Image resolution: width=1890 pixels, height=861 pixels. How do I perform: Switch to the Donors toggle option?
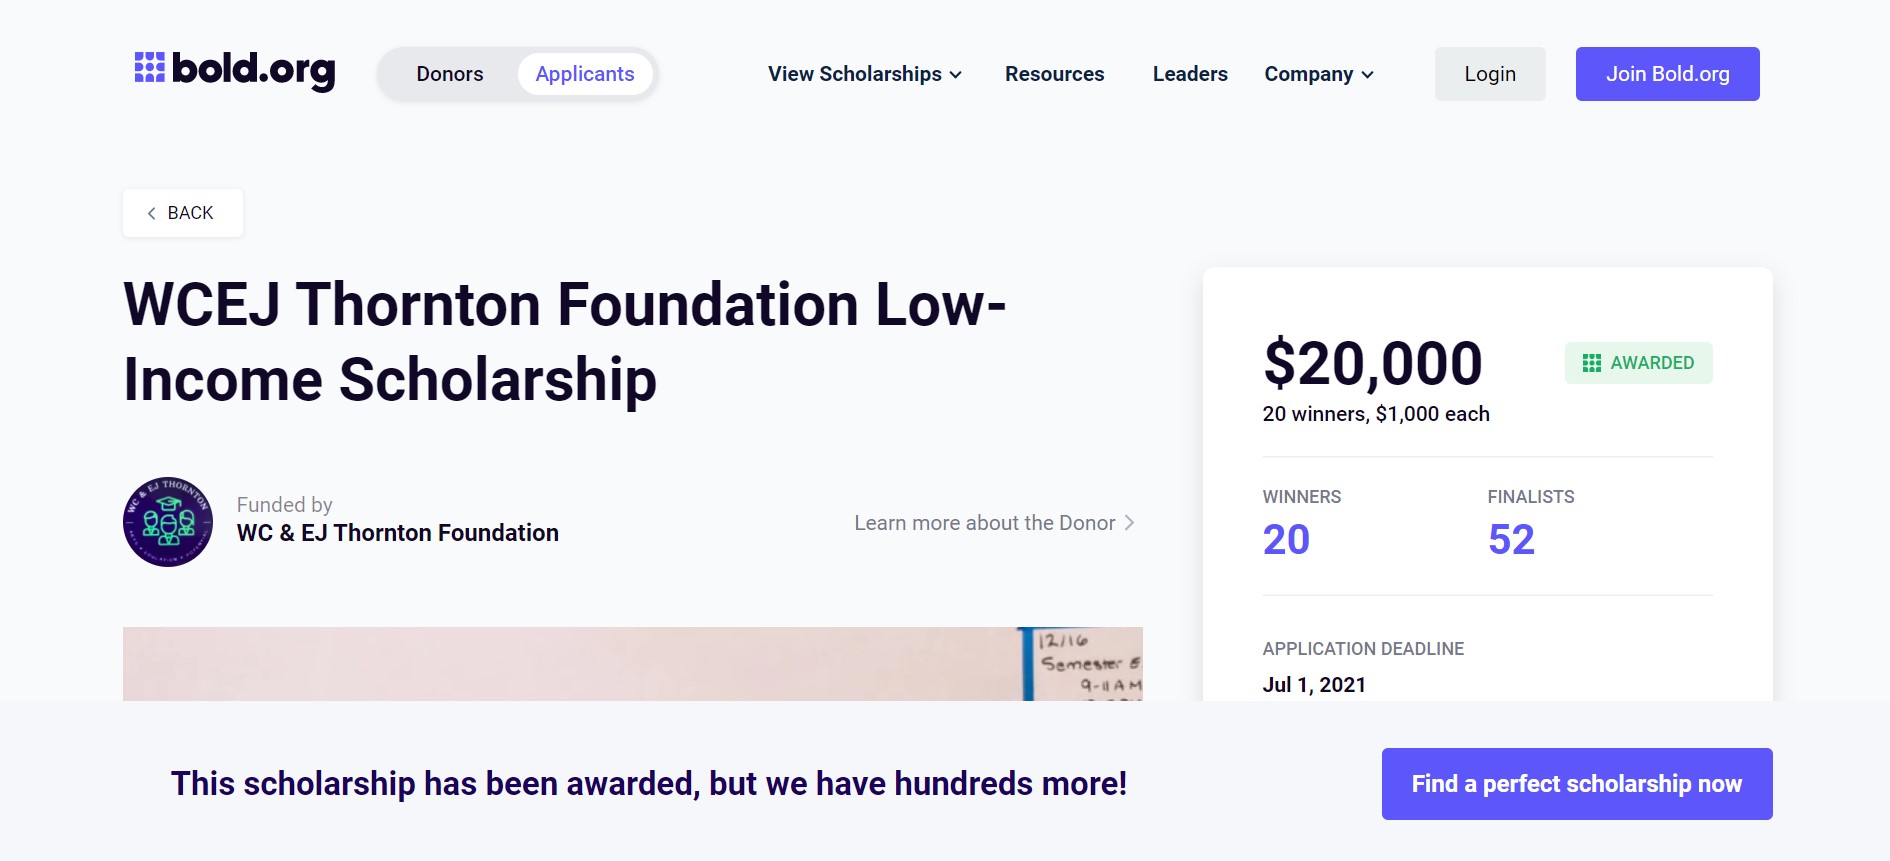click(450, 74)
